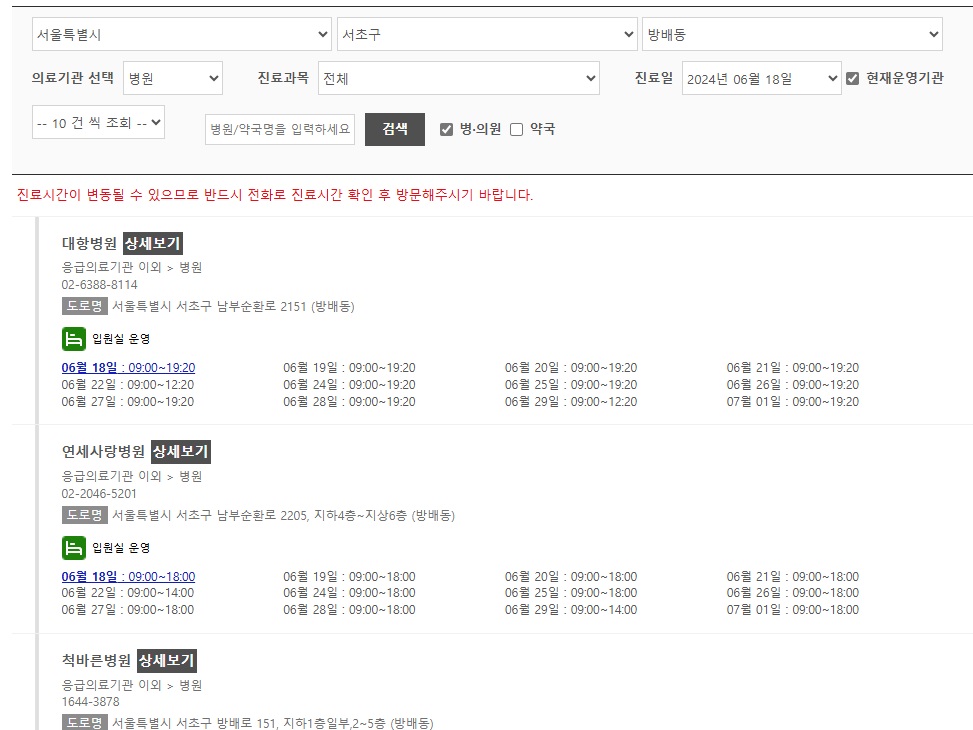
Task: Enable the 약국 checkbox
Action: click(x=514, y=129)
